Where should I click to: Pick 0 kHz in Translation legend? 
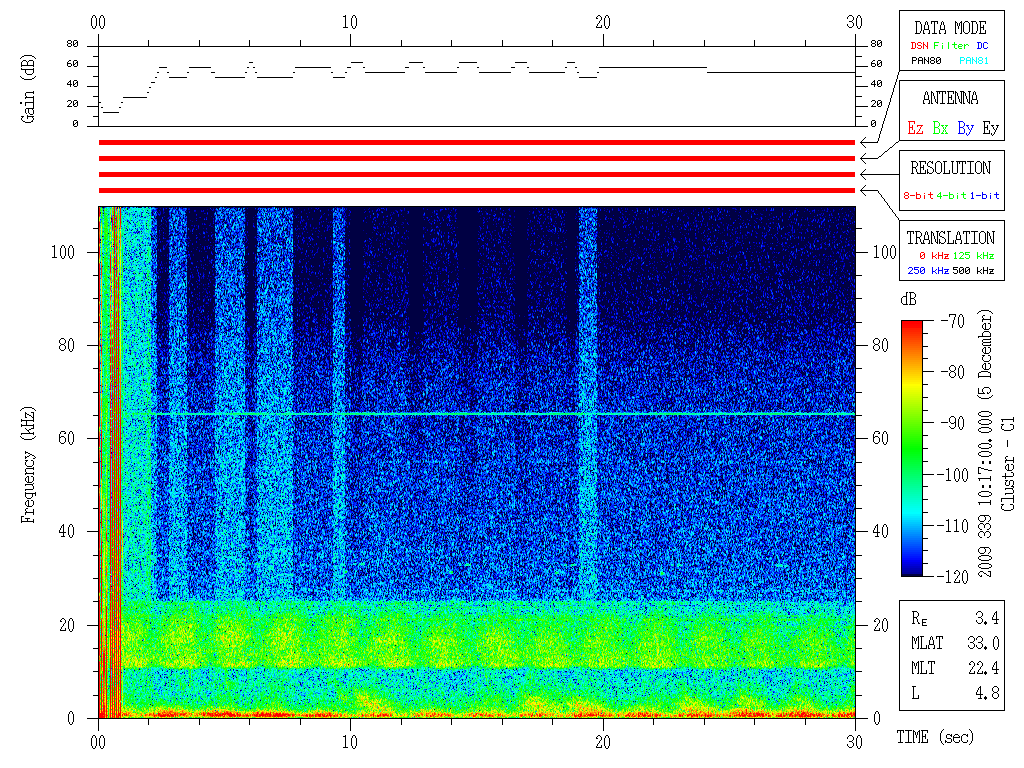[932, 256]
